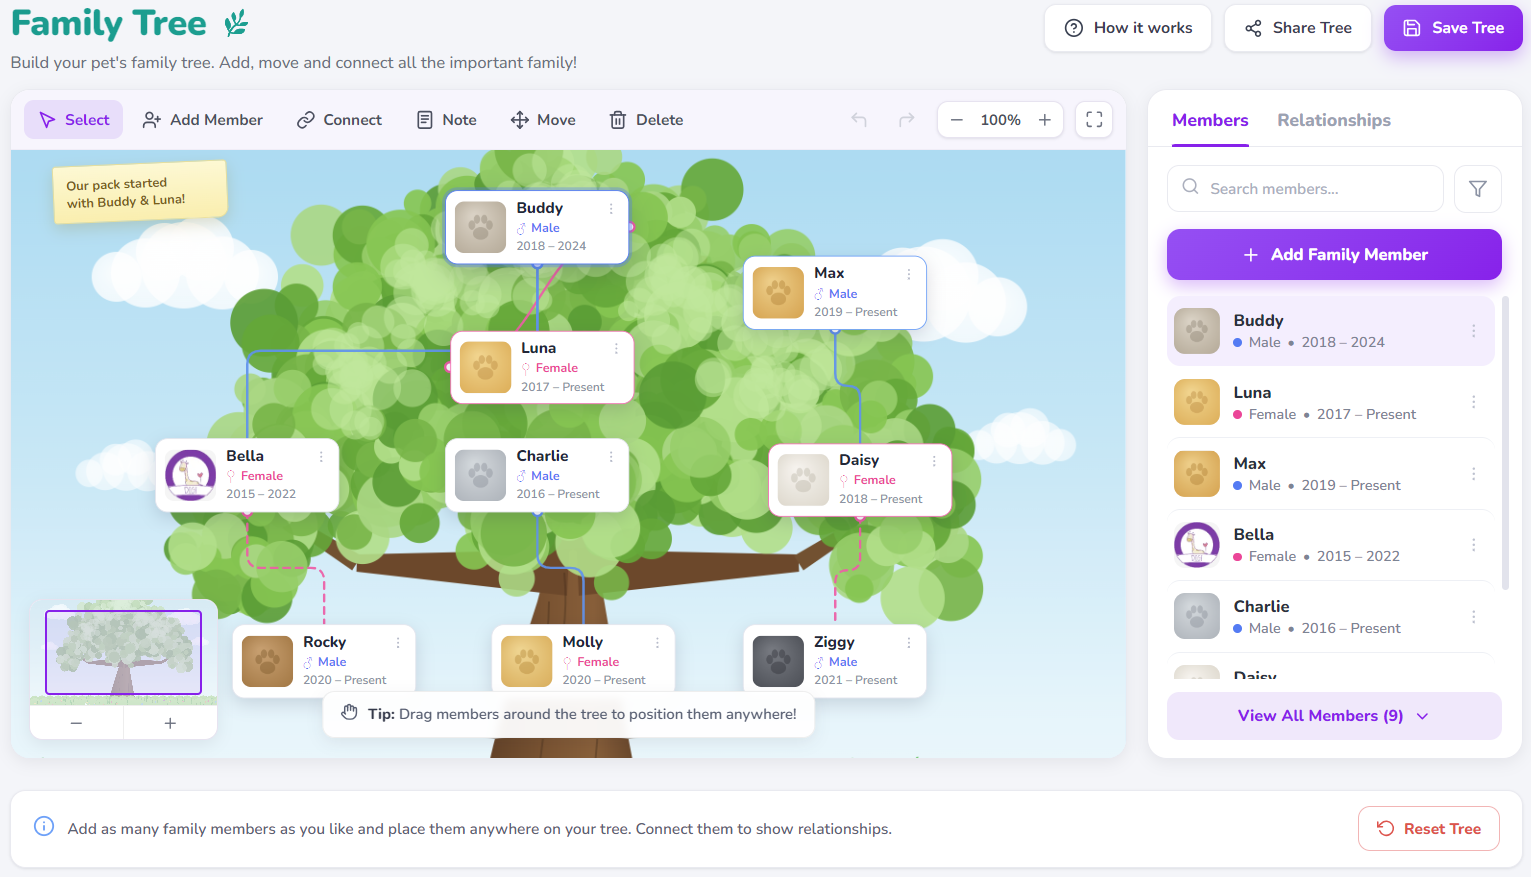Screen dimensions: 1531x877
Task: Pick the Note tool
Action: tap(446, 120)
